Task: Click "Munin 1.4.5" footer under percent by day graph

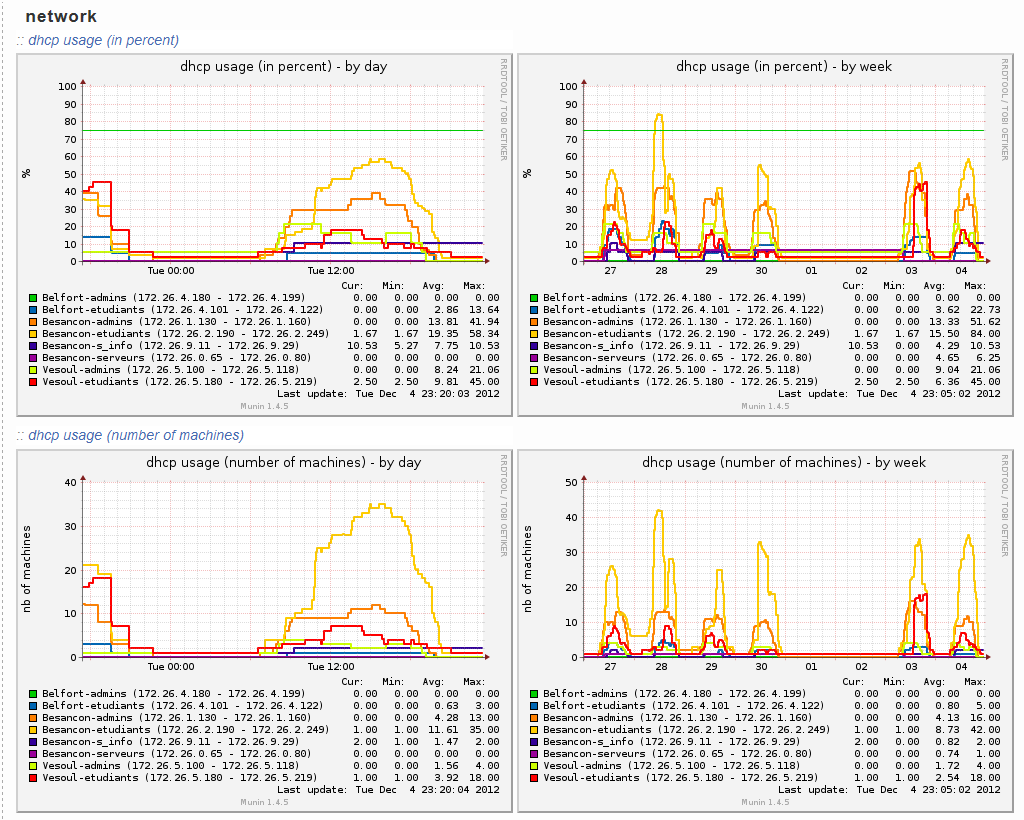Action: click(x=264, y=406)
